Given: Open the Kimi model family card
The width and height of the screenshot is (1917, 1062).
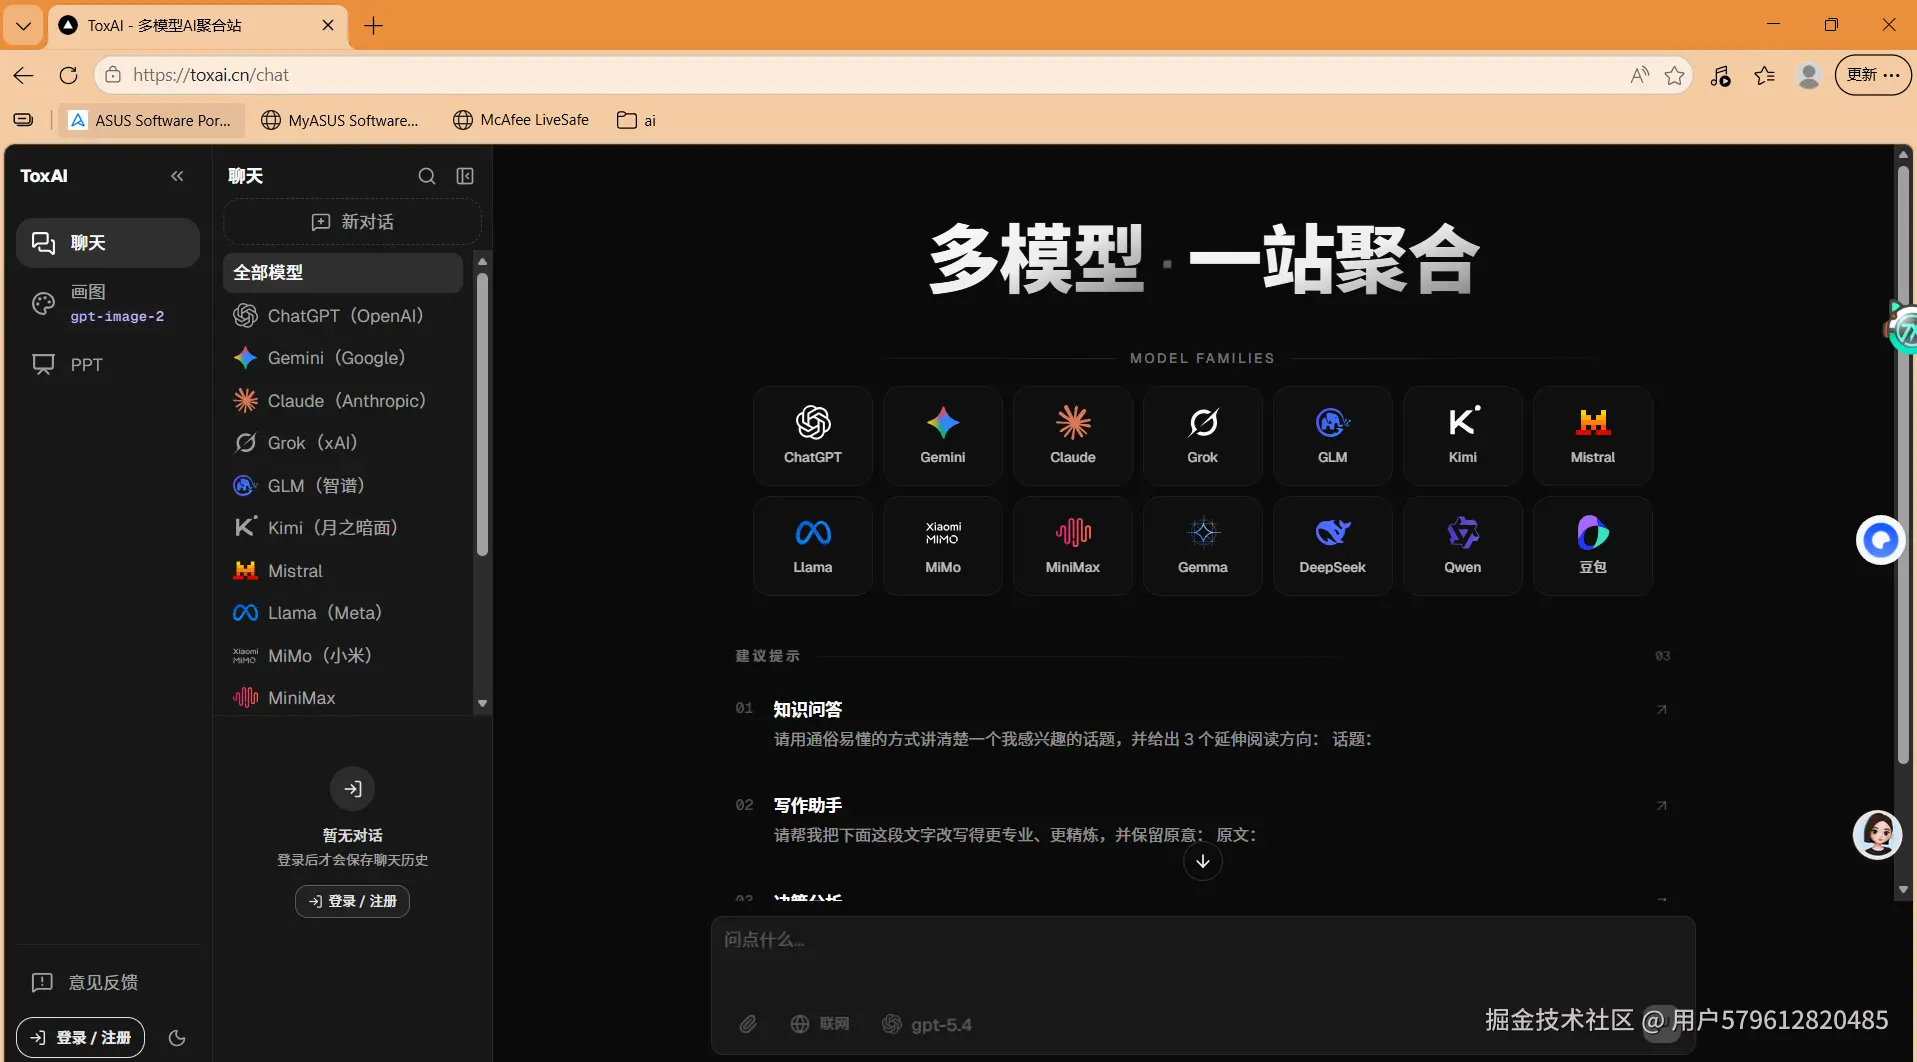Looking at the screenshot, I should point(1462,436).
